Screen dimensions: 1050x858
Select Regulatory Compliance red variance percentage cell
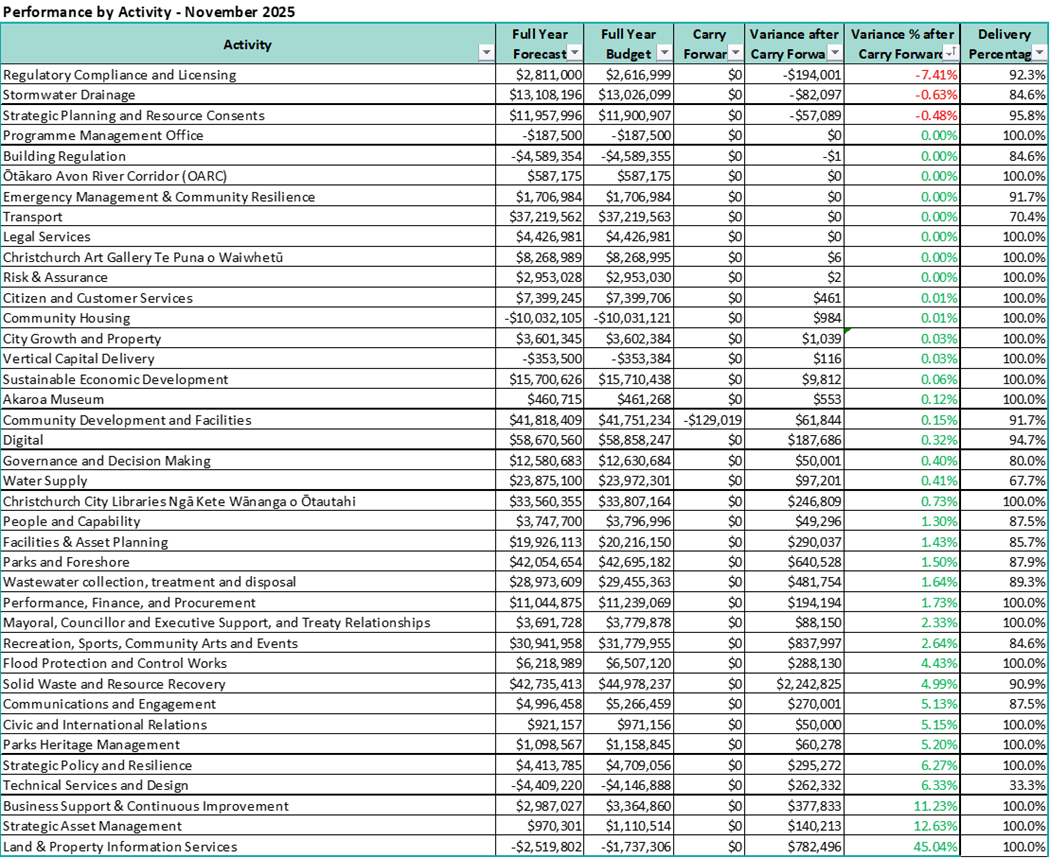tap(902, 75)
